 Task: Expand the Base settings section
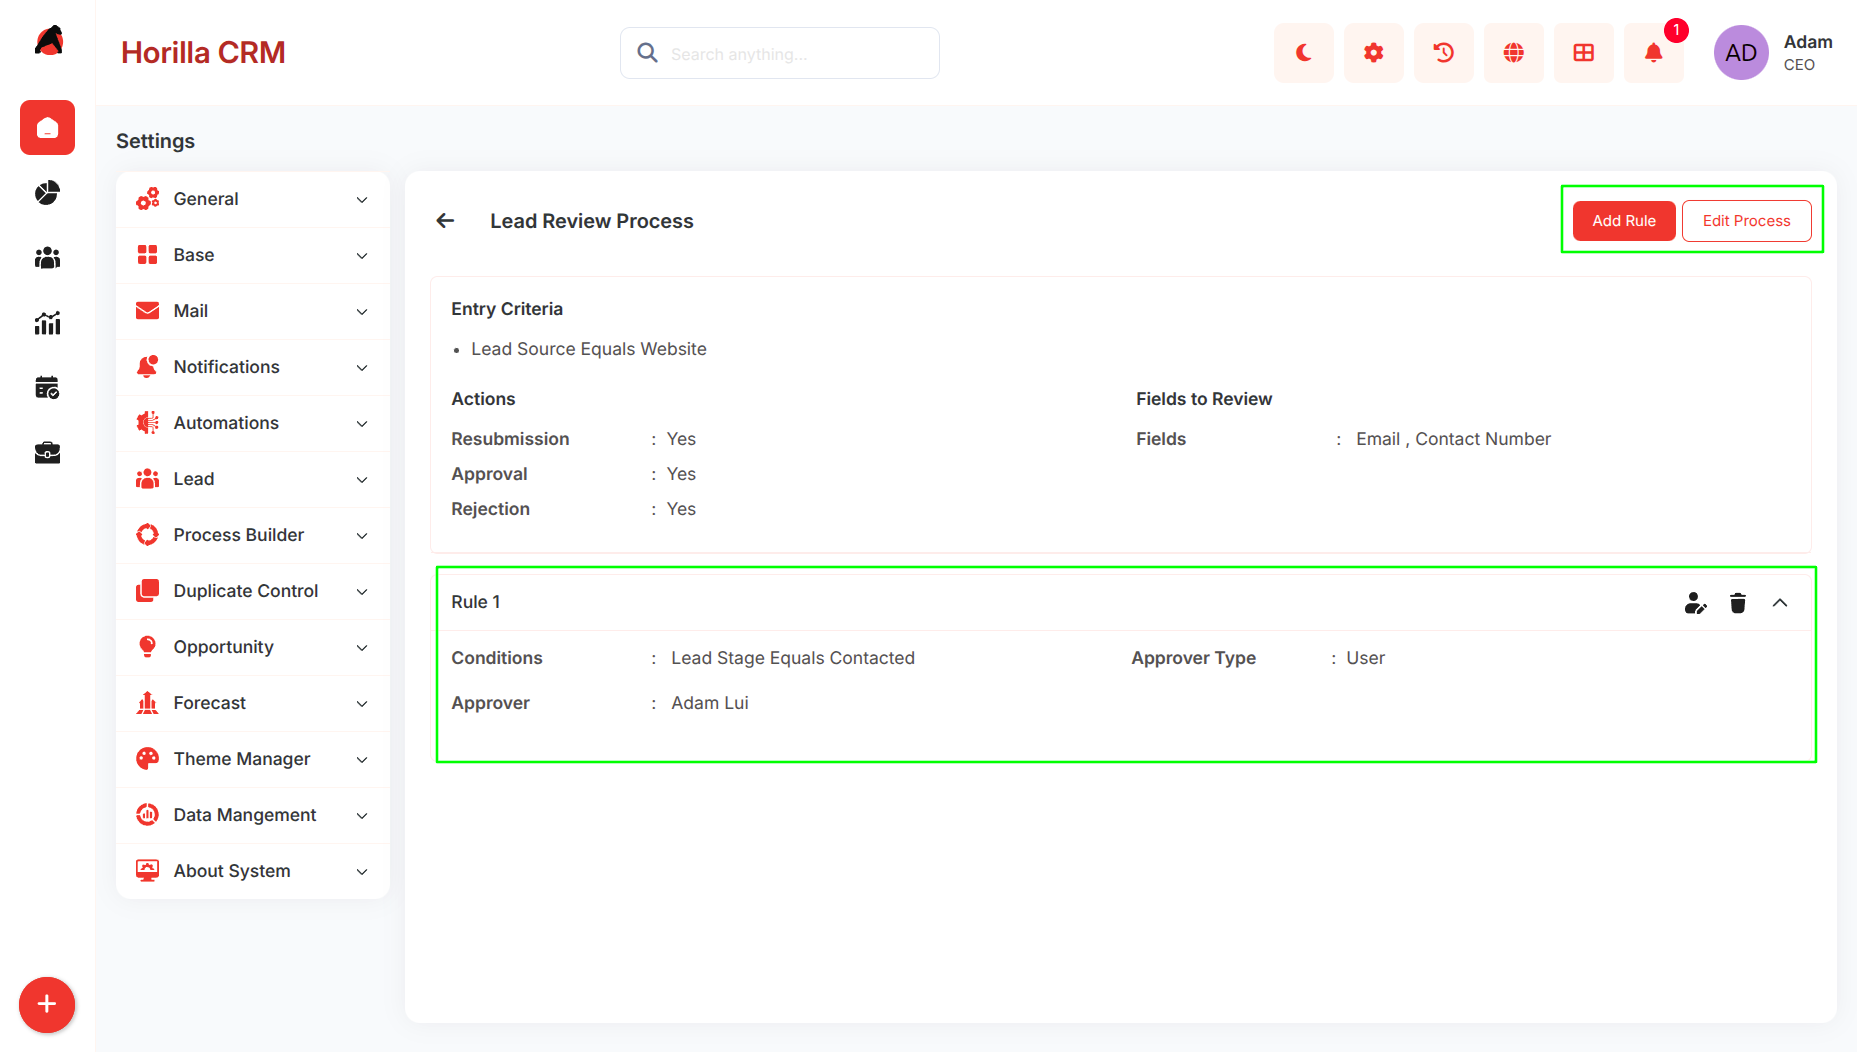click(x=253, y=255)
